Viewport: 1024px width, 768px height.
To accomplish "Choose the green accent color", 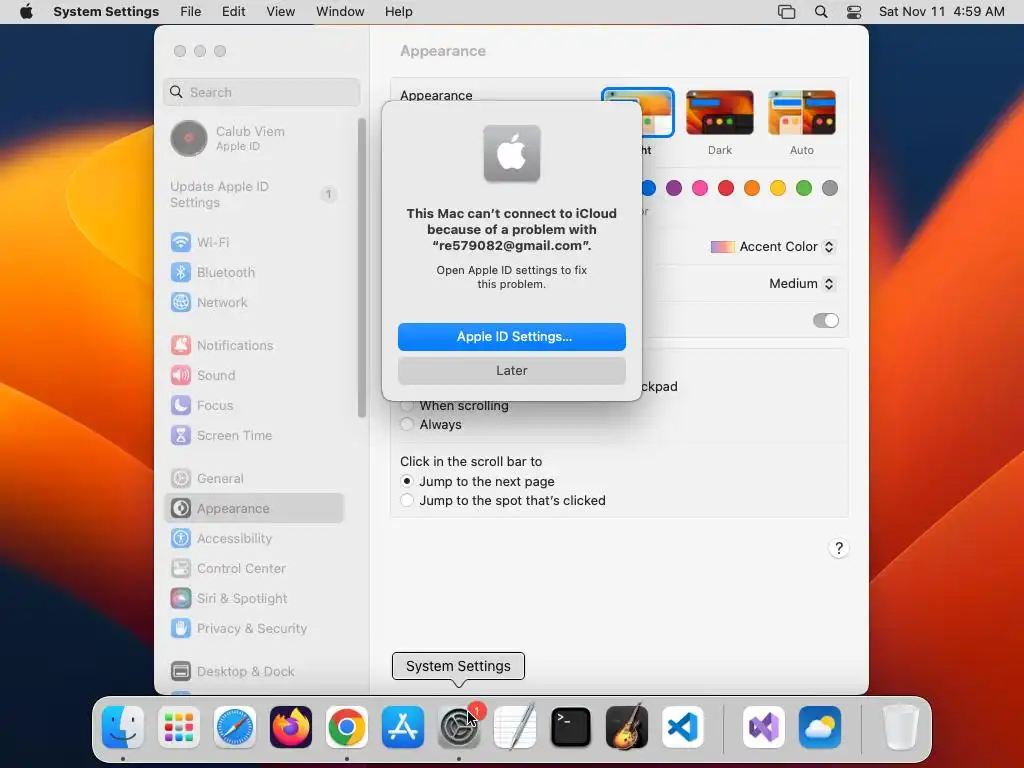I will pyautogui.click(x=804, y=188).
